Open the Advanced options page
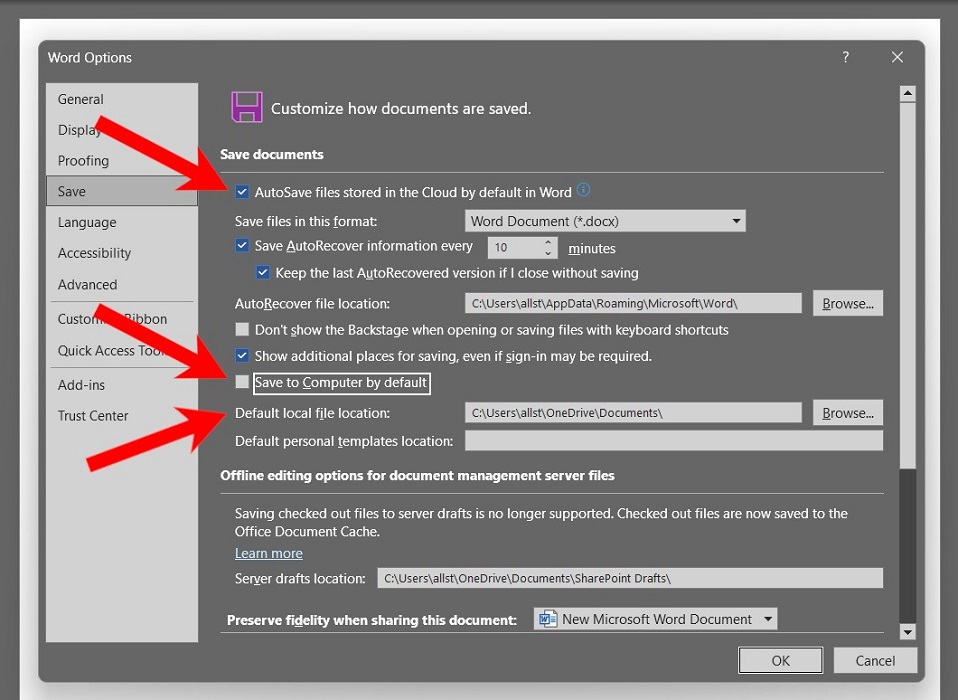Screen dimensions: 958x700 (x=87, y=284)
